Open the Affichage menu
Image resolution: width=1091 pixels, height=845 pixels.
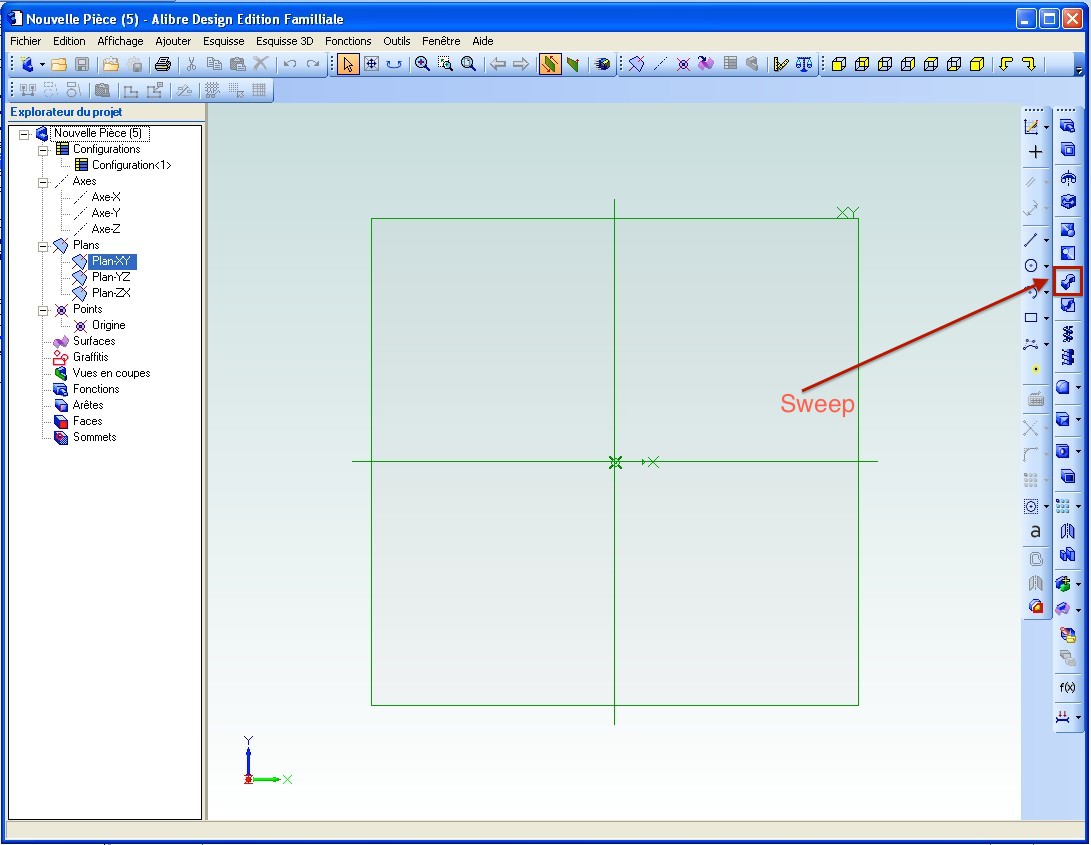click(x=120, y=41)
